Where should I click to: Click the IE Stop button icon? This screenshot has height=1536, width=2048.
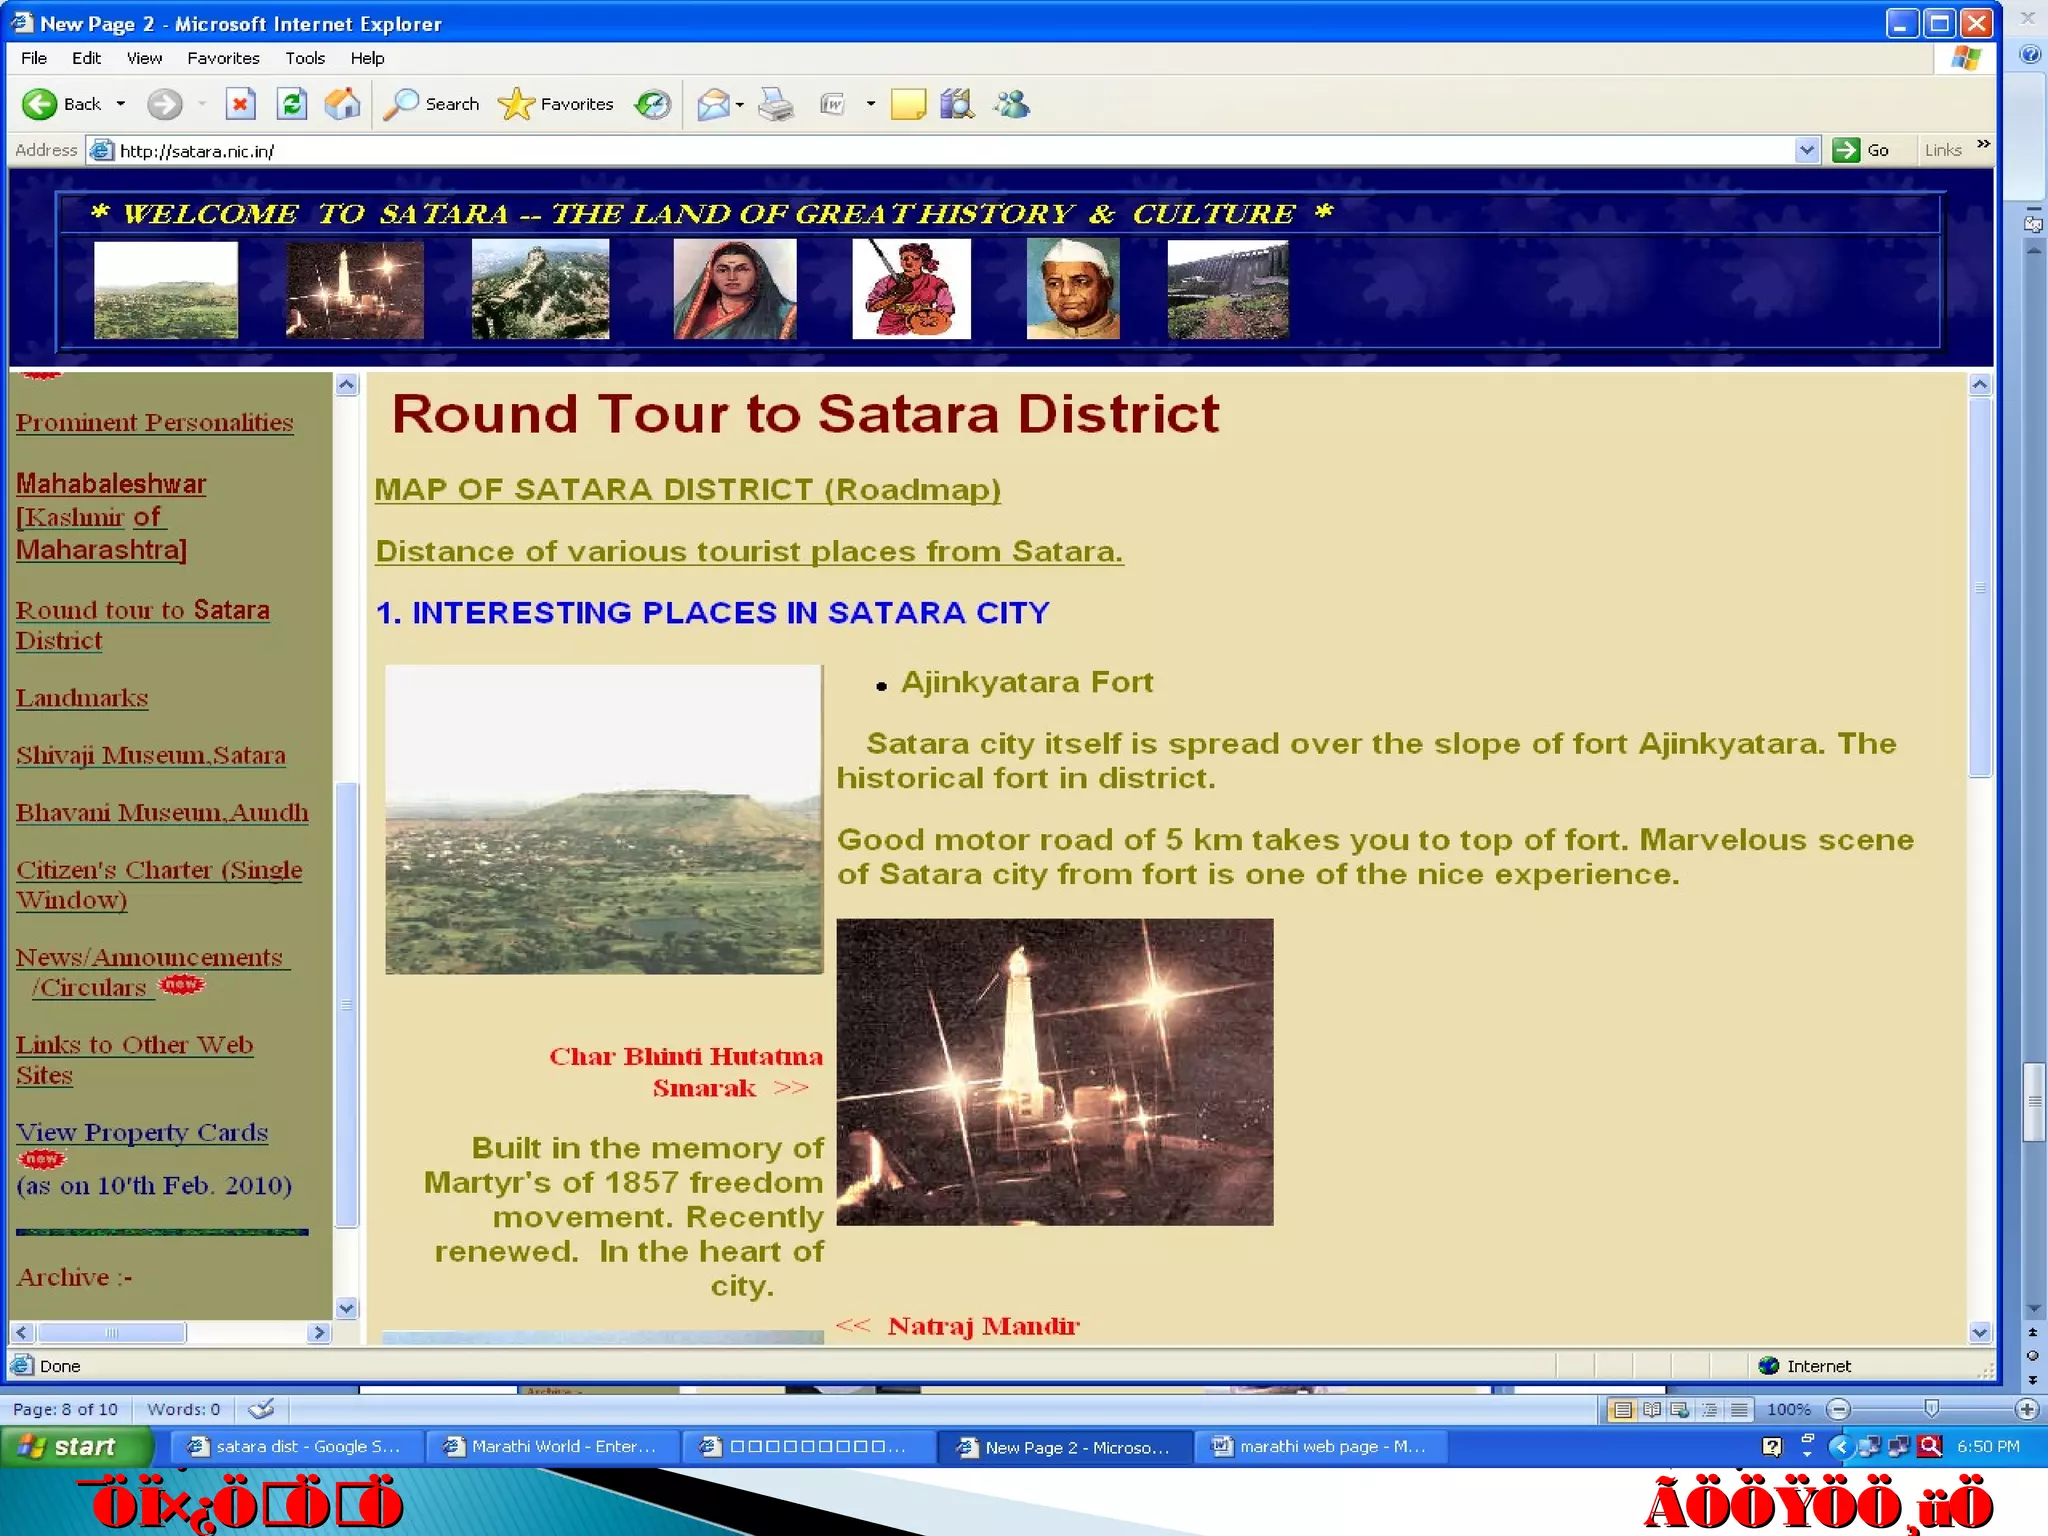coord(240,104)
